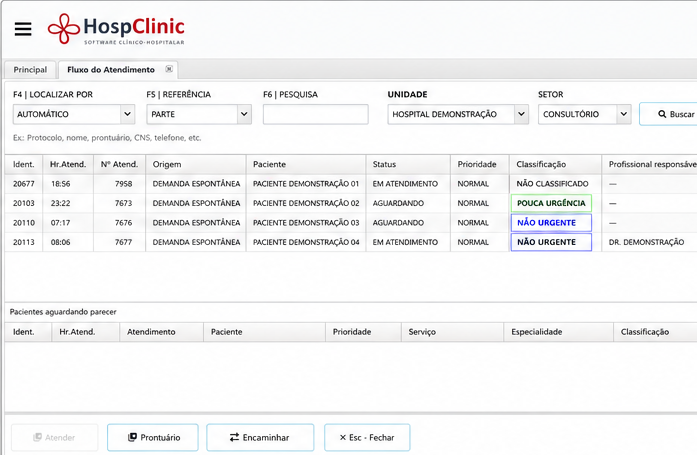Click the Profissional responsável column header
Screen dimensions: 697x455
[x=649, y=164]
